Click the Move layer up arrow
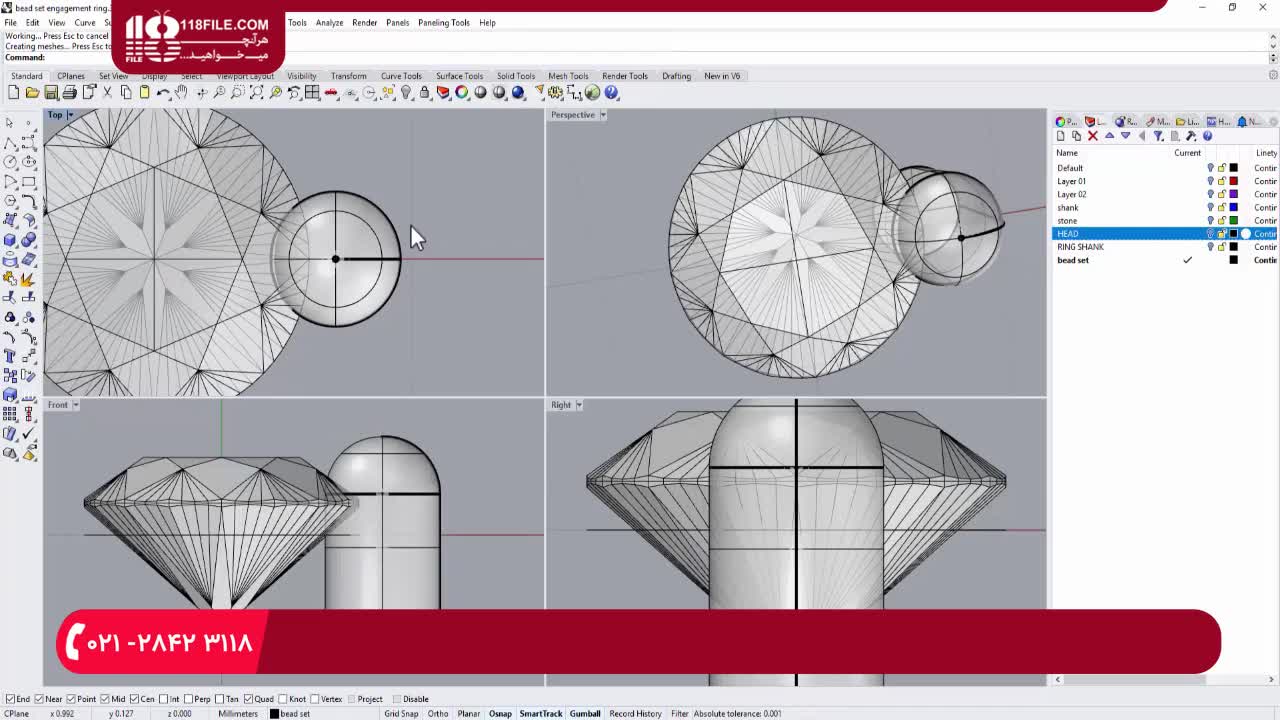This screenshot has width=1280, height=720. point(1109,136)
